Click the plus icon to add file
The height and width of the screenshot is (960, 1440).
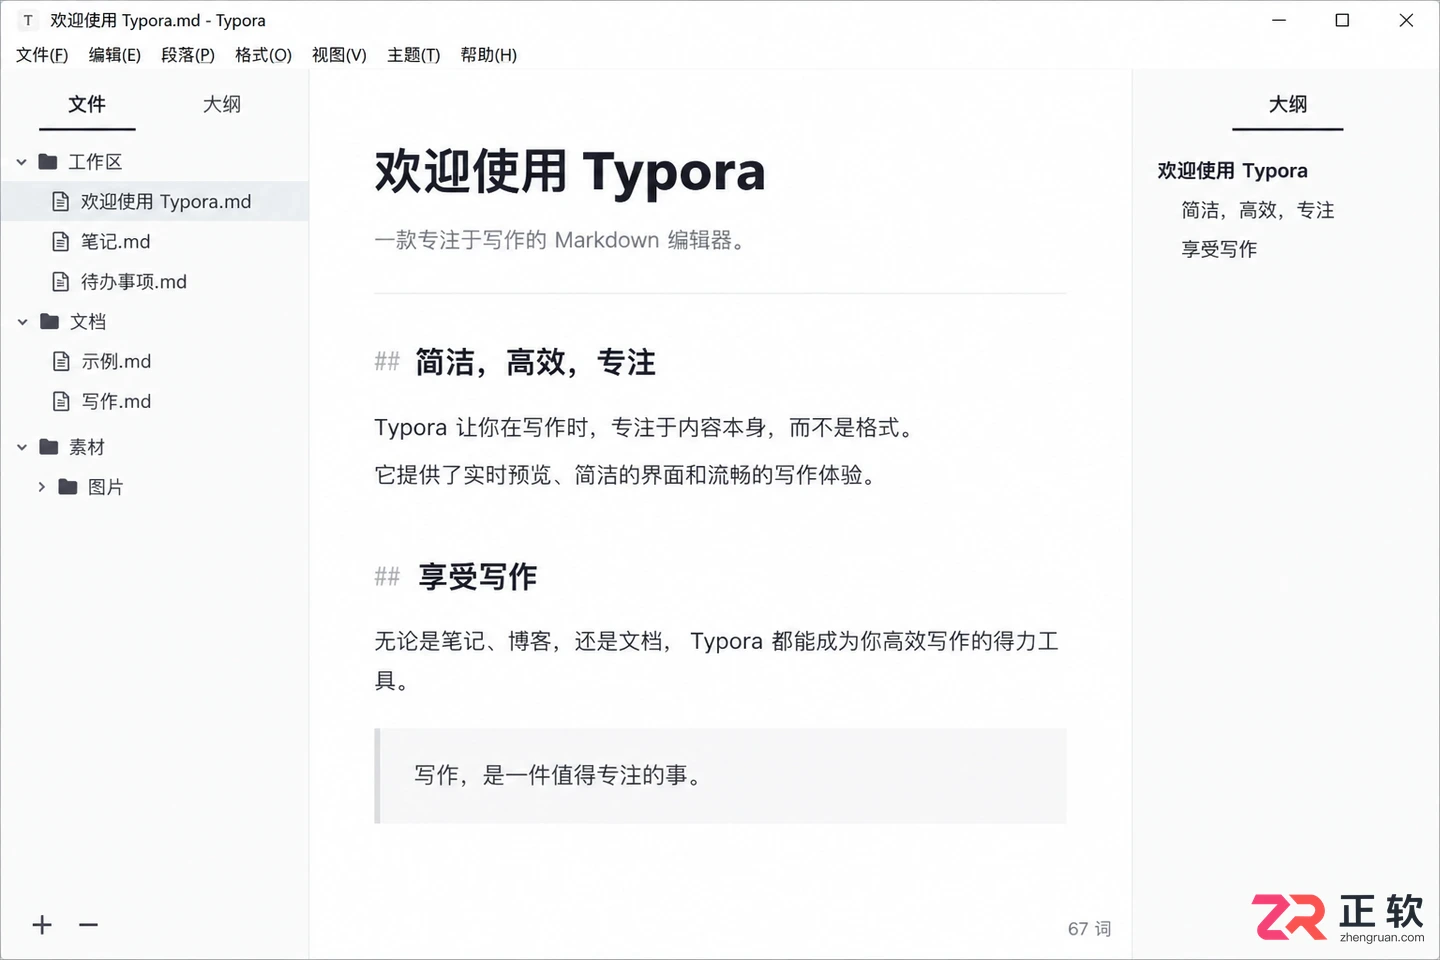point(42,925)
